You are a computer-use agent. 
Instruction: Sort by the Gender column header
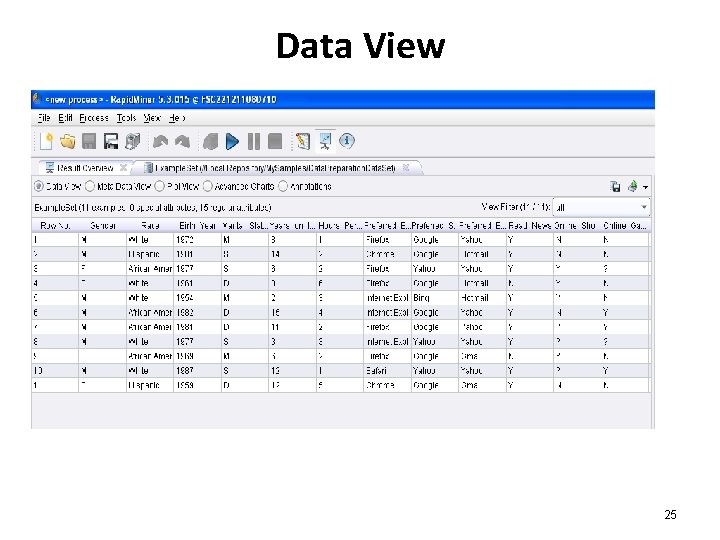coord(102,225)
